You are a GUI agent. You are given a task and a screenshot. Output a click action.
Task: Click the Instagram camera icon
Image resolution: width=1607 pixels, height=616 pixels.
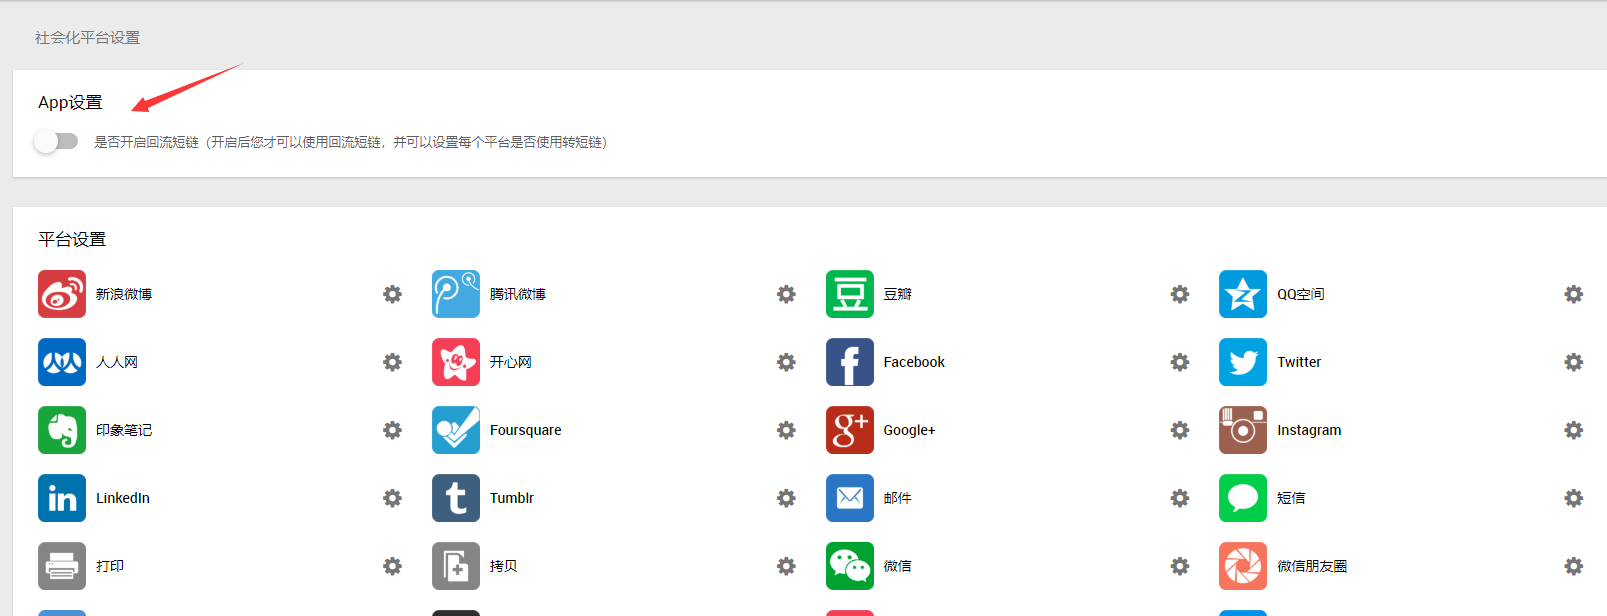[x=1243, y=430]
